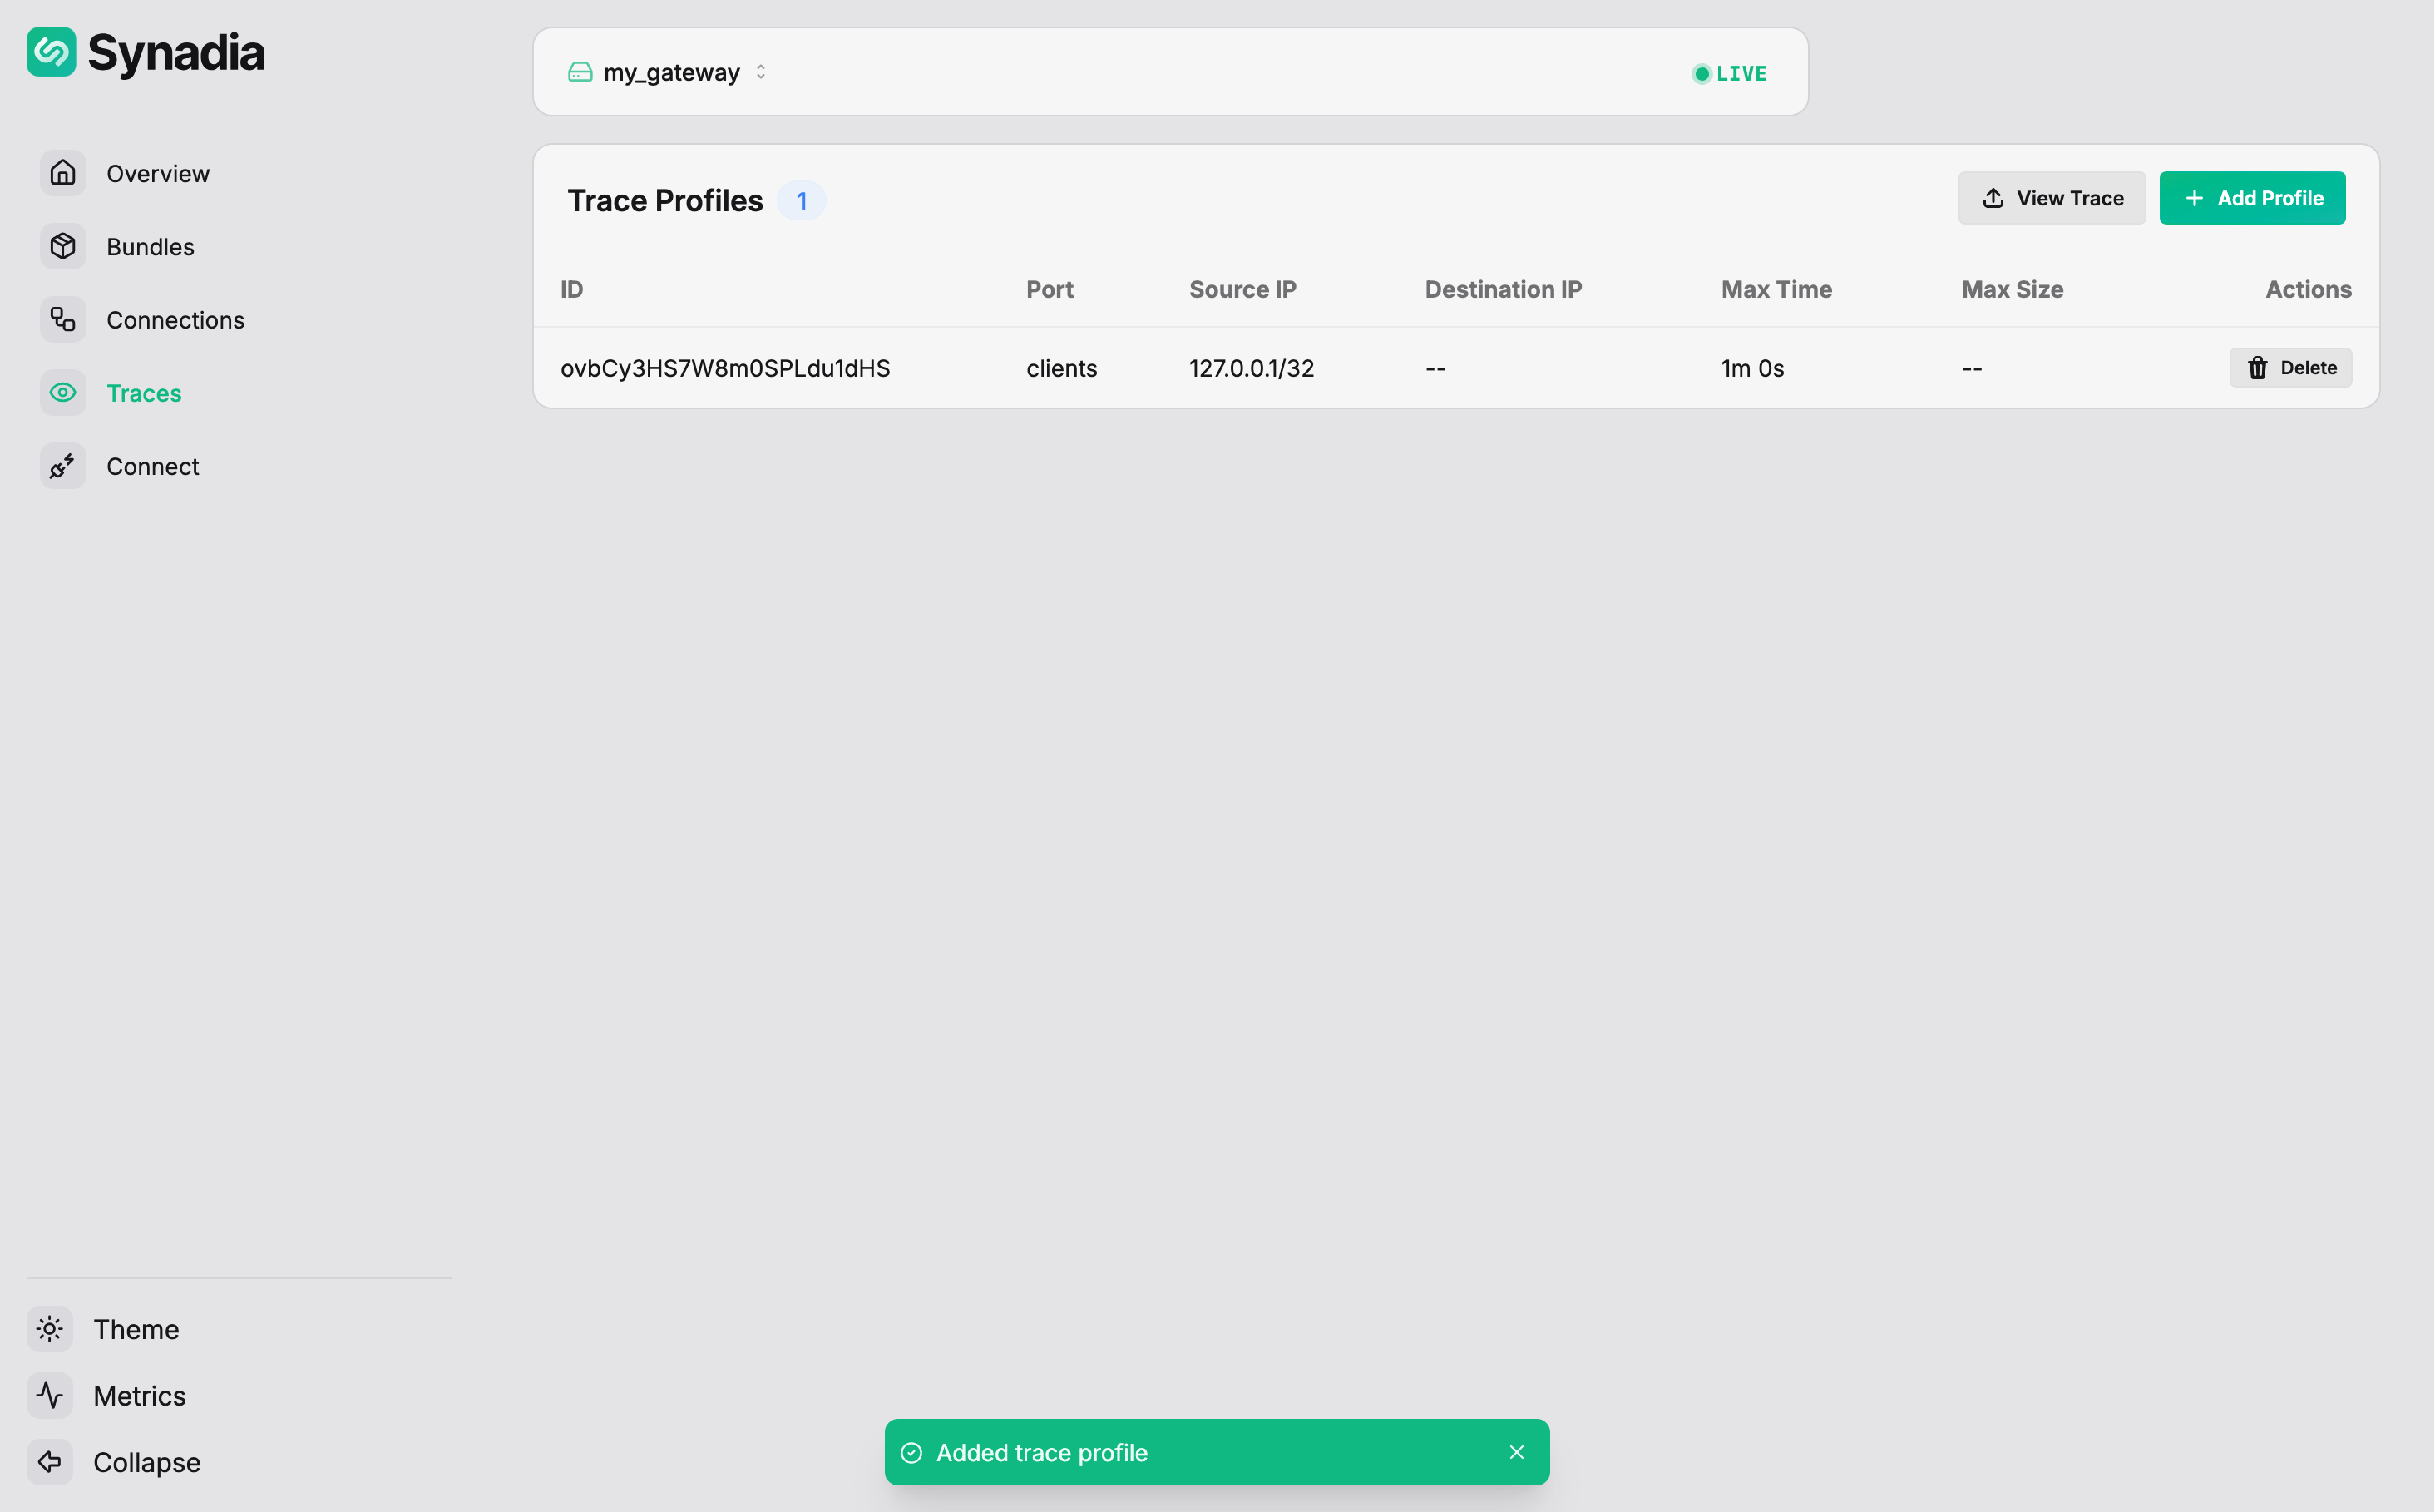2435x1512 pixels.
Task: Click the Add Profile button
Action: [2253, 198]
